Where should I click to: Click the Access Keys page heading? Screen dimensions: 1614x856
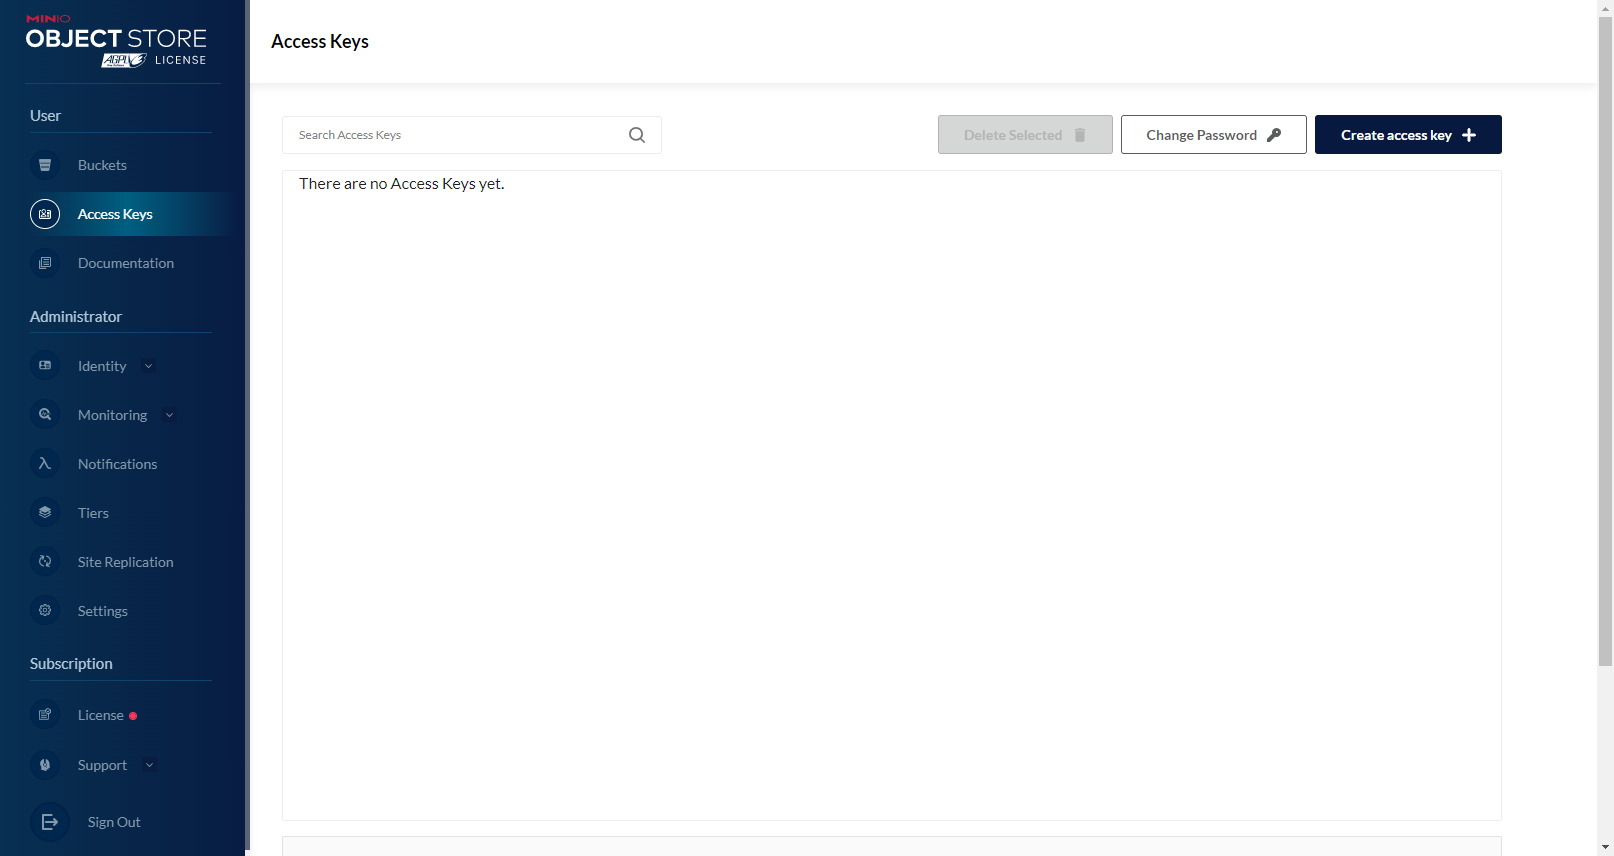320,41
